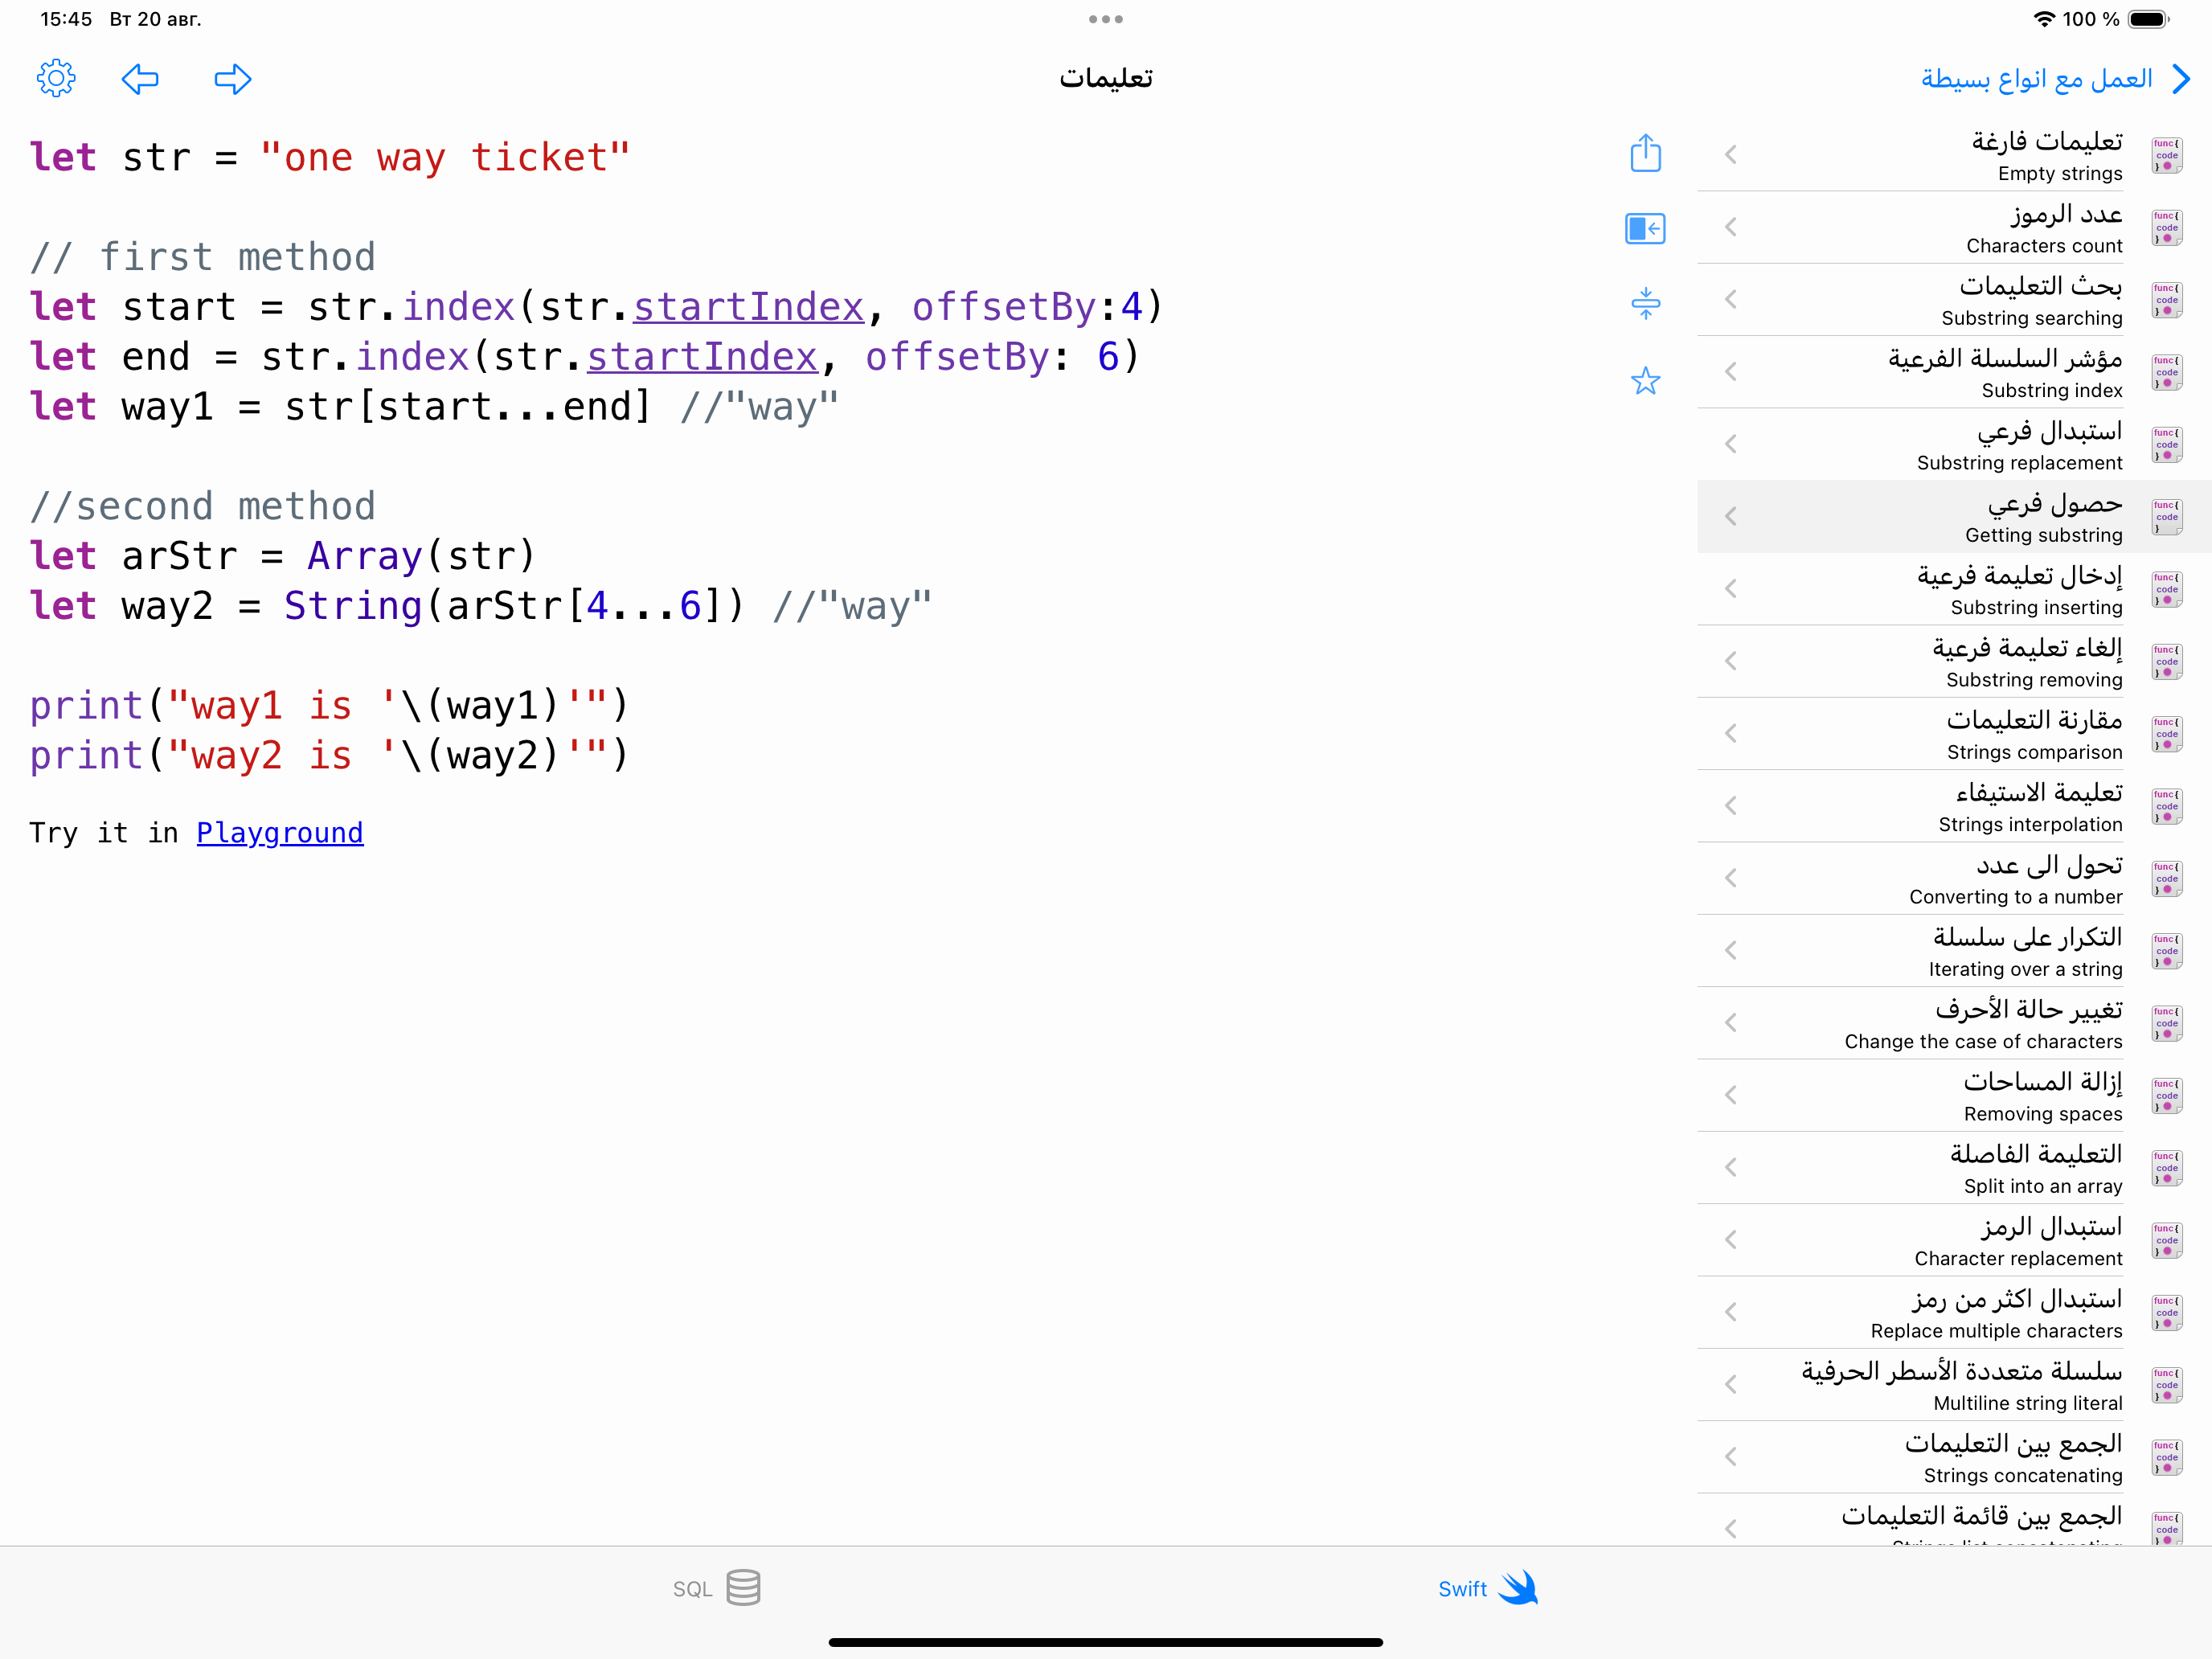Tap chevron on Getting substring row

1731,516
